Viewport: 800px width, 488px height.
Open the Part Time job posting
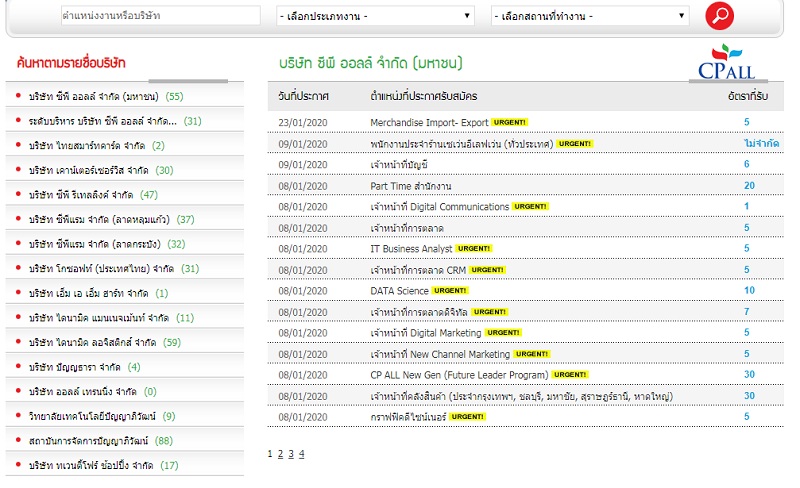(x=411, y=186)
